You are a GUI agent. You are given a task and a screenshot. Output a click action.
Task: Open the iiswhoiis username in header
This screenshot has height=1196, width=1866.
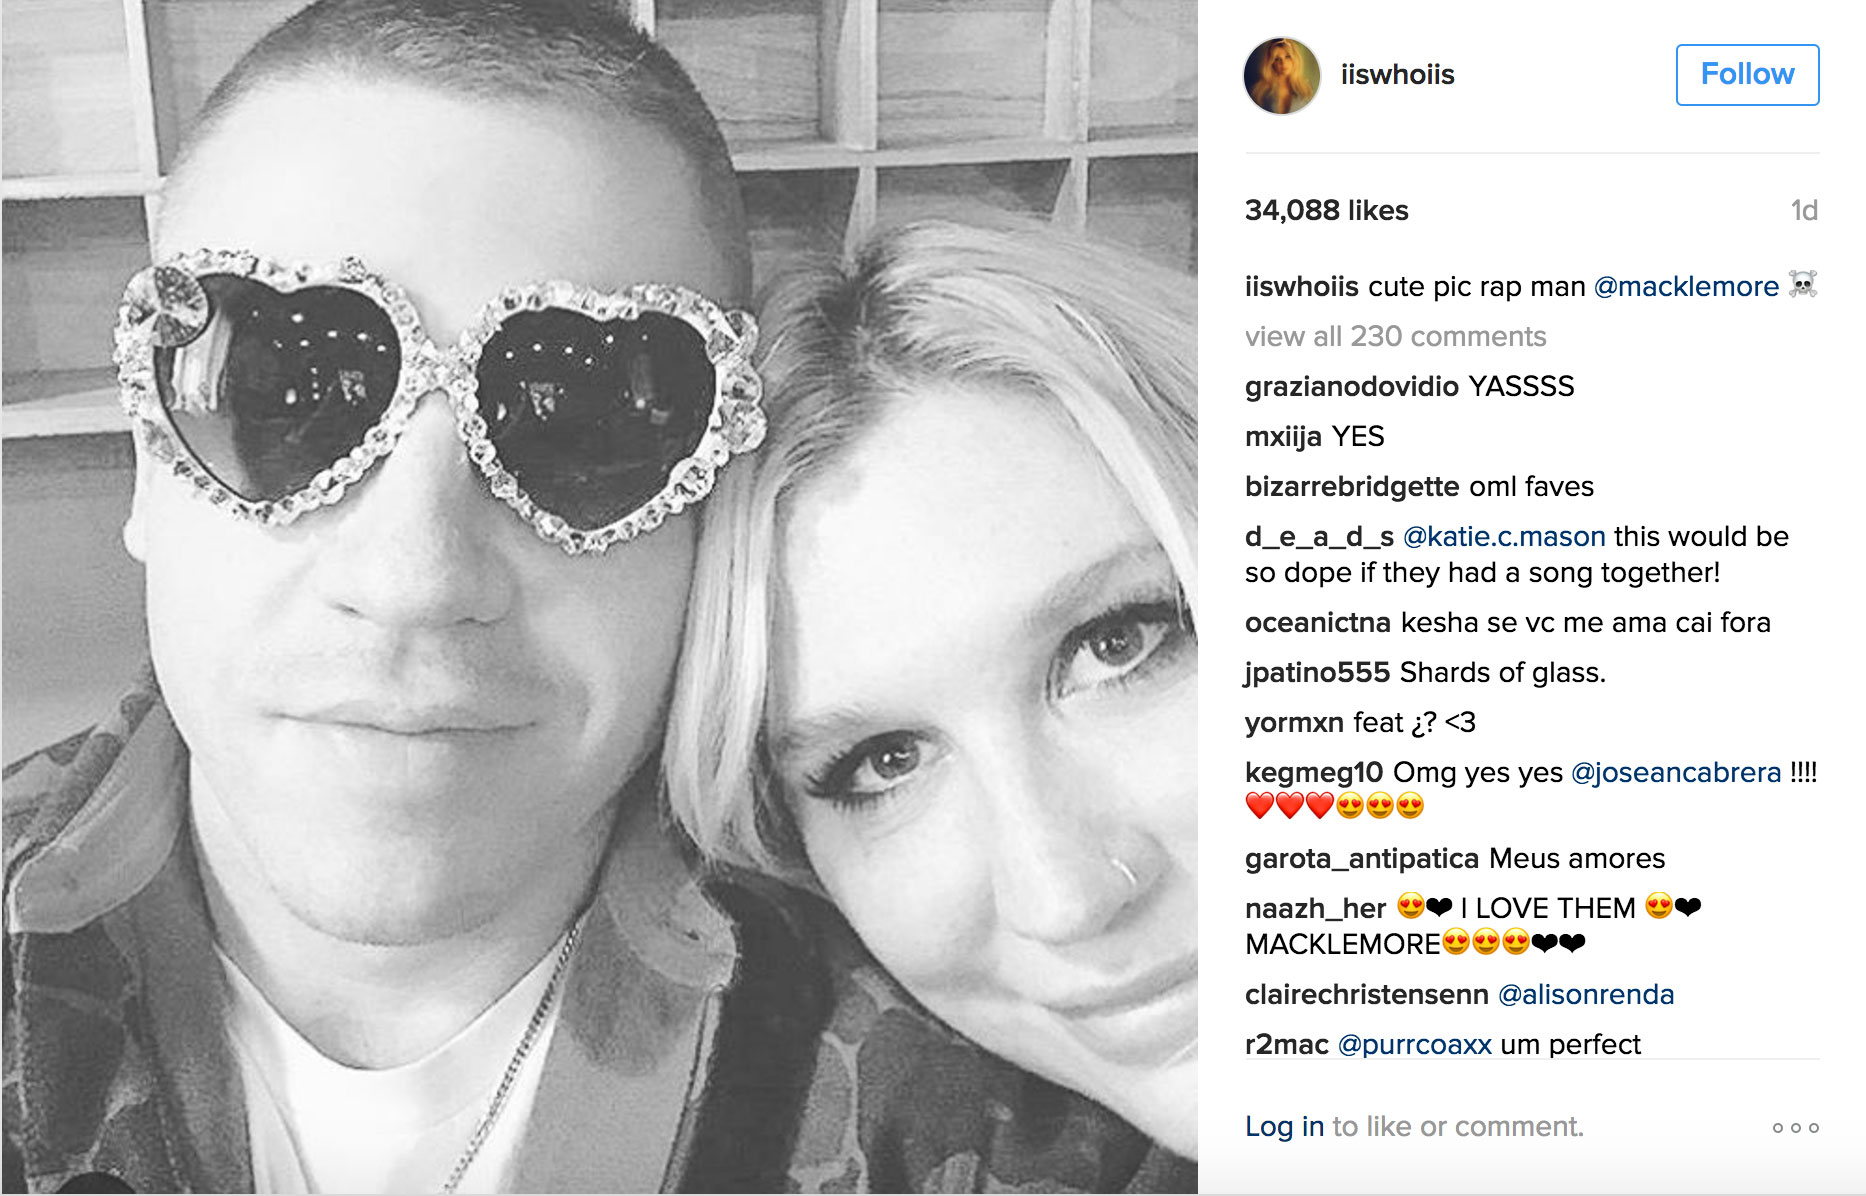point(1397,75)
